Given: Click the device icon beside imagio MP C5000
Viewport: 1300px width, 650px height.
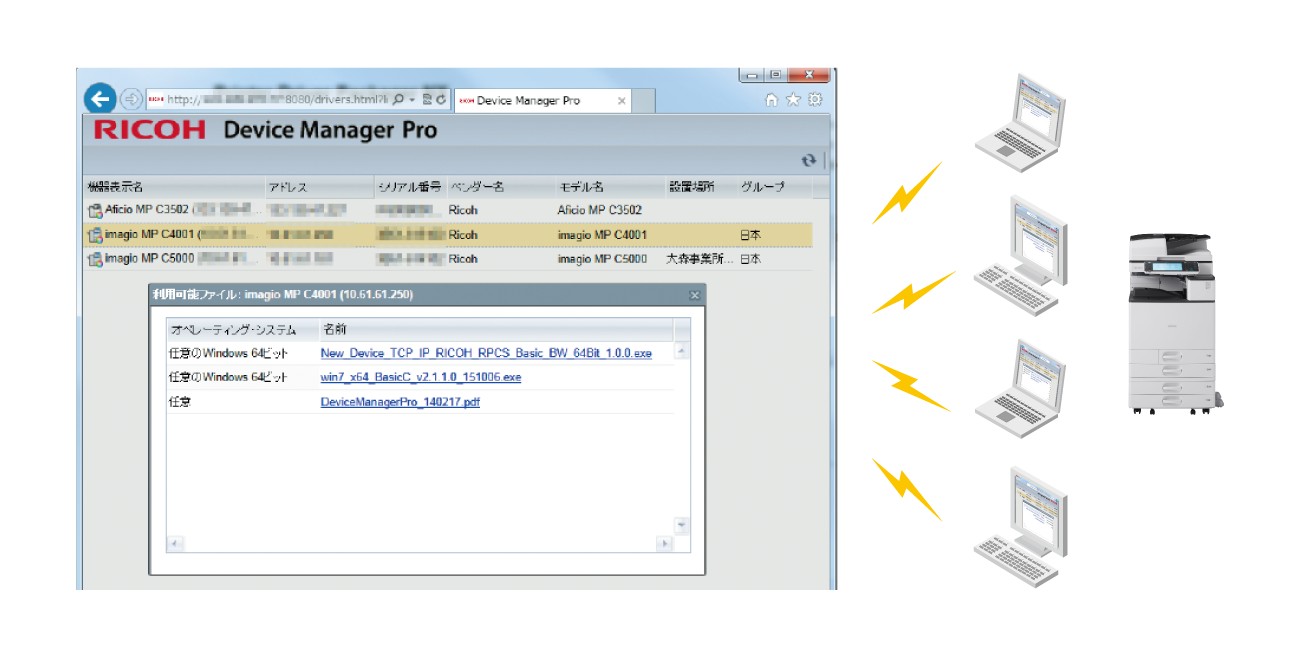Looking at the screenshot, I should tap(95, 259).
